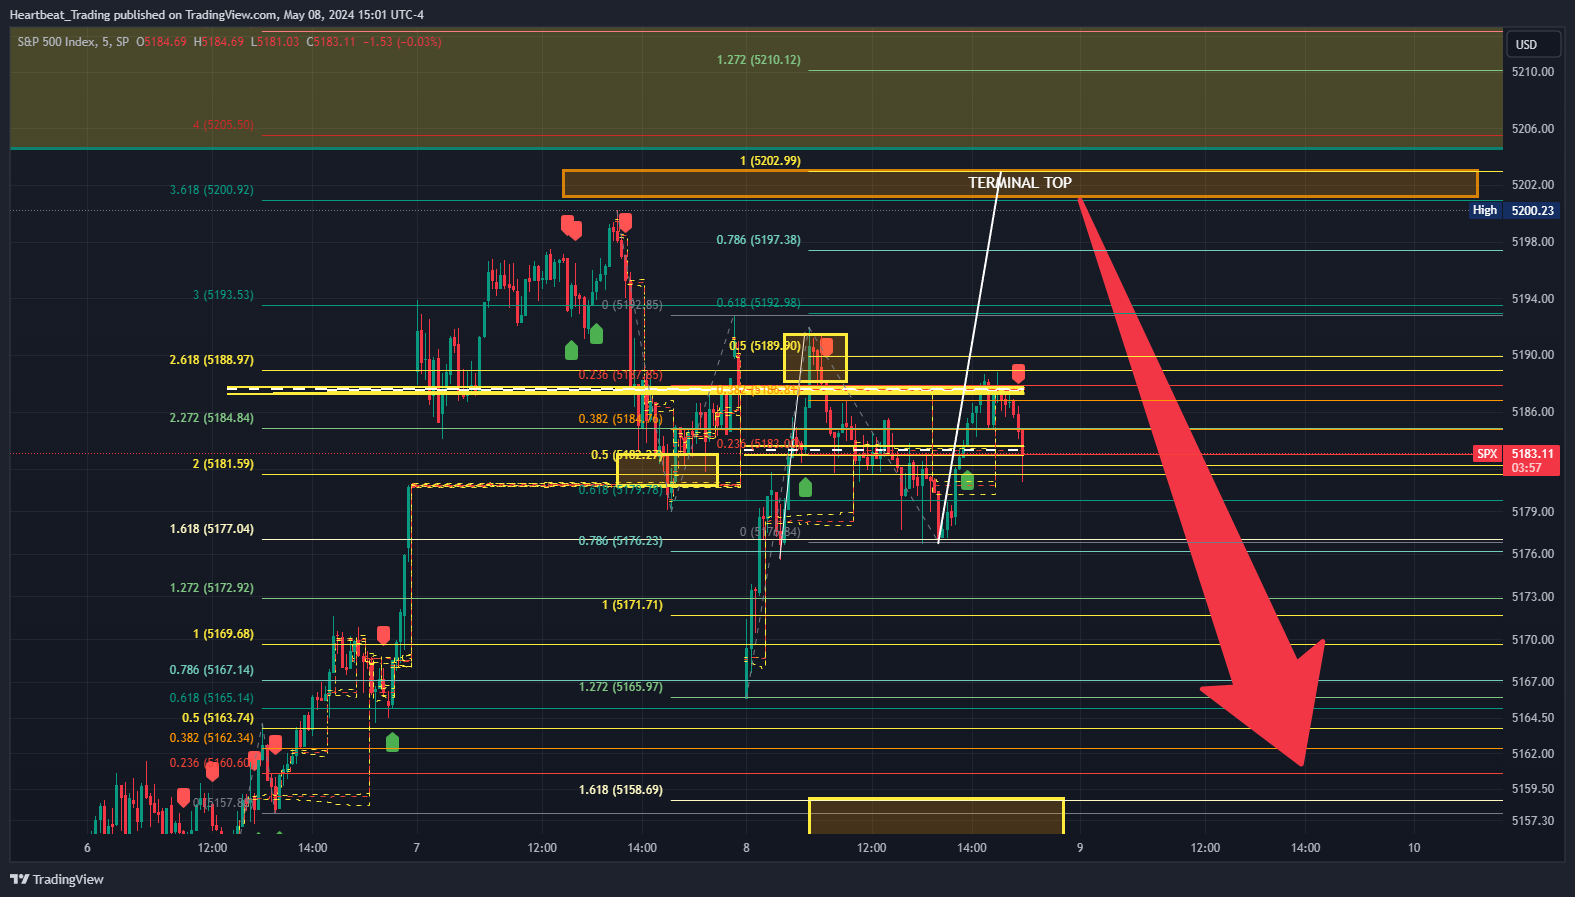This screenshot has height=897, width=1575.
Task: Select the 0.786 (5167.14) Fibonacci label
Action: click(211, 670)
